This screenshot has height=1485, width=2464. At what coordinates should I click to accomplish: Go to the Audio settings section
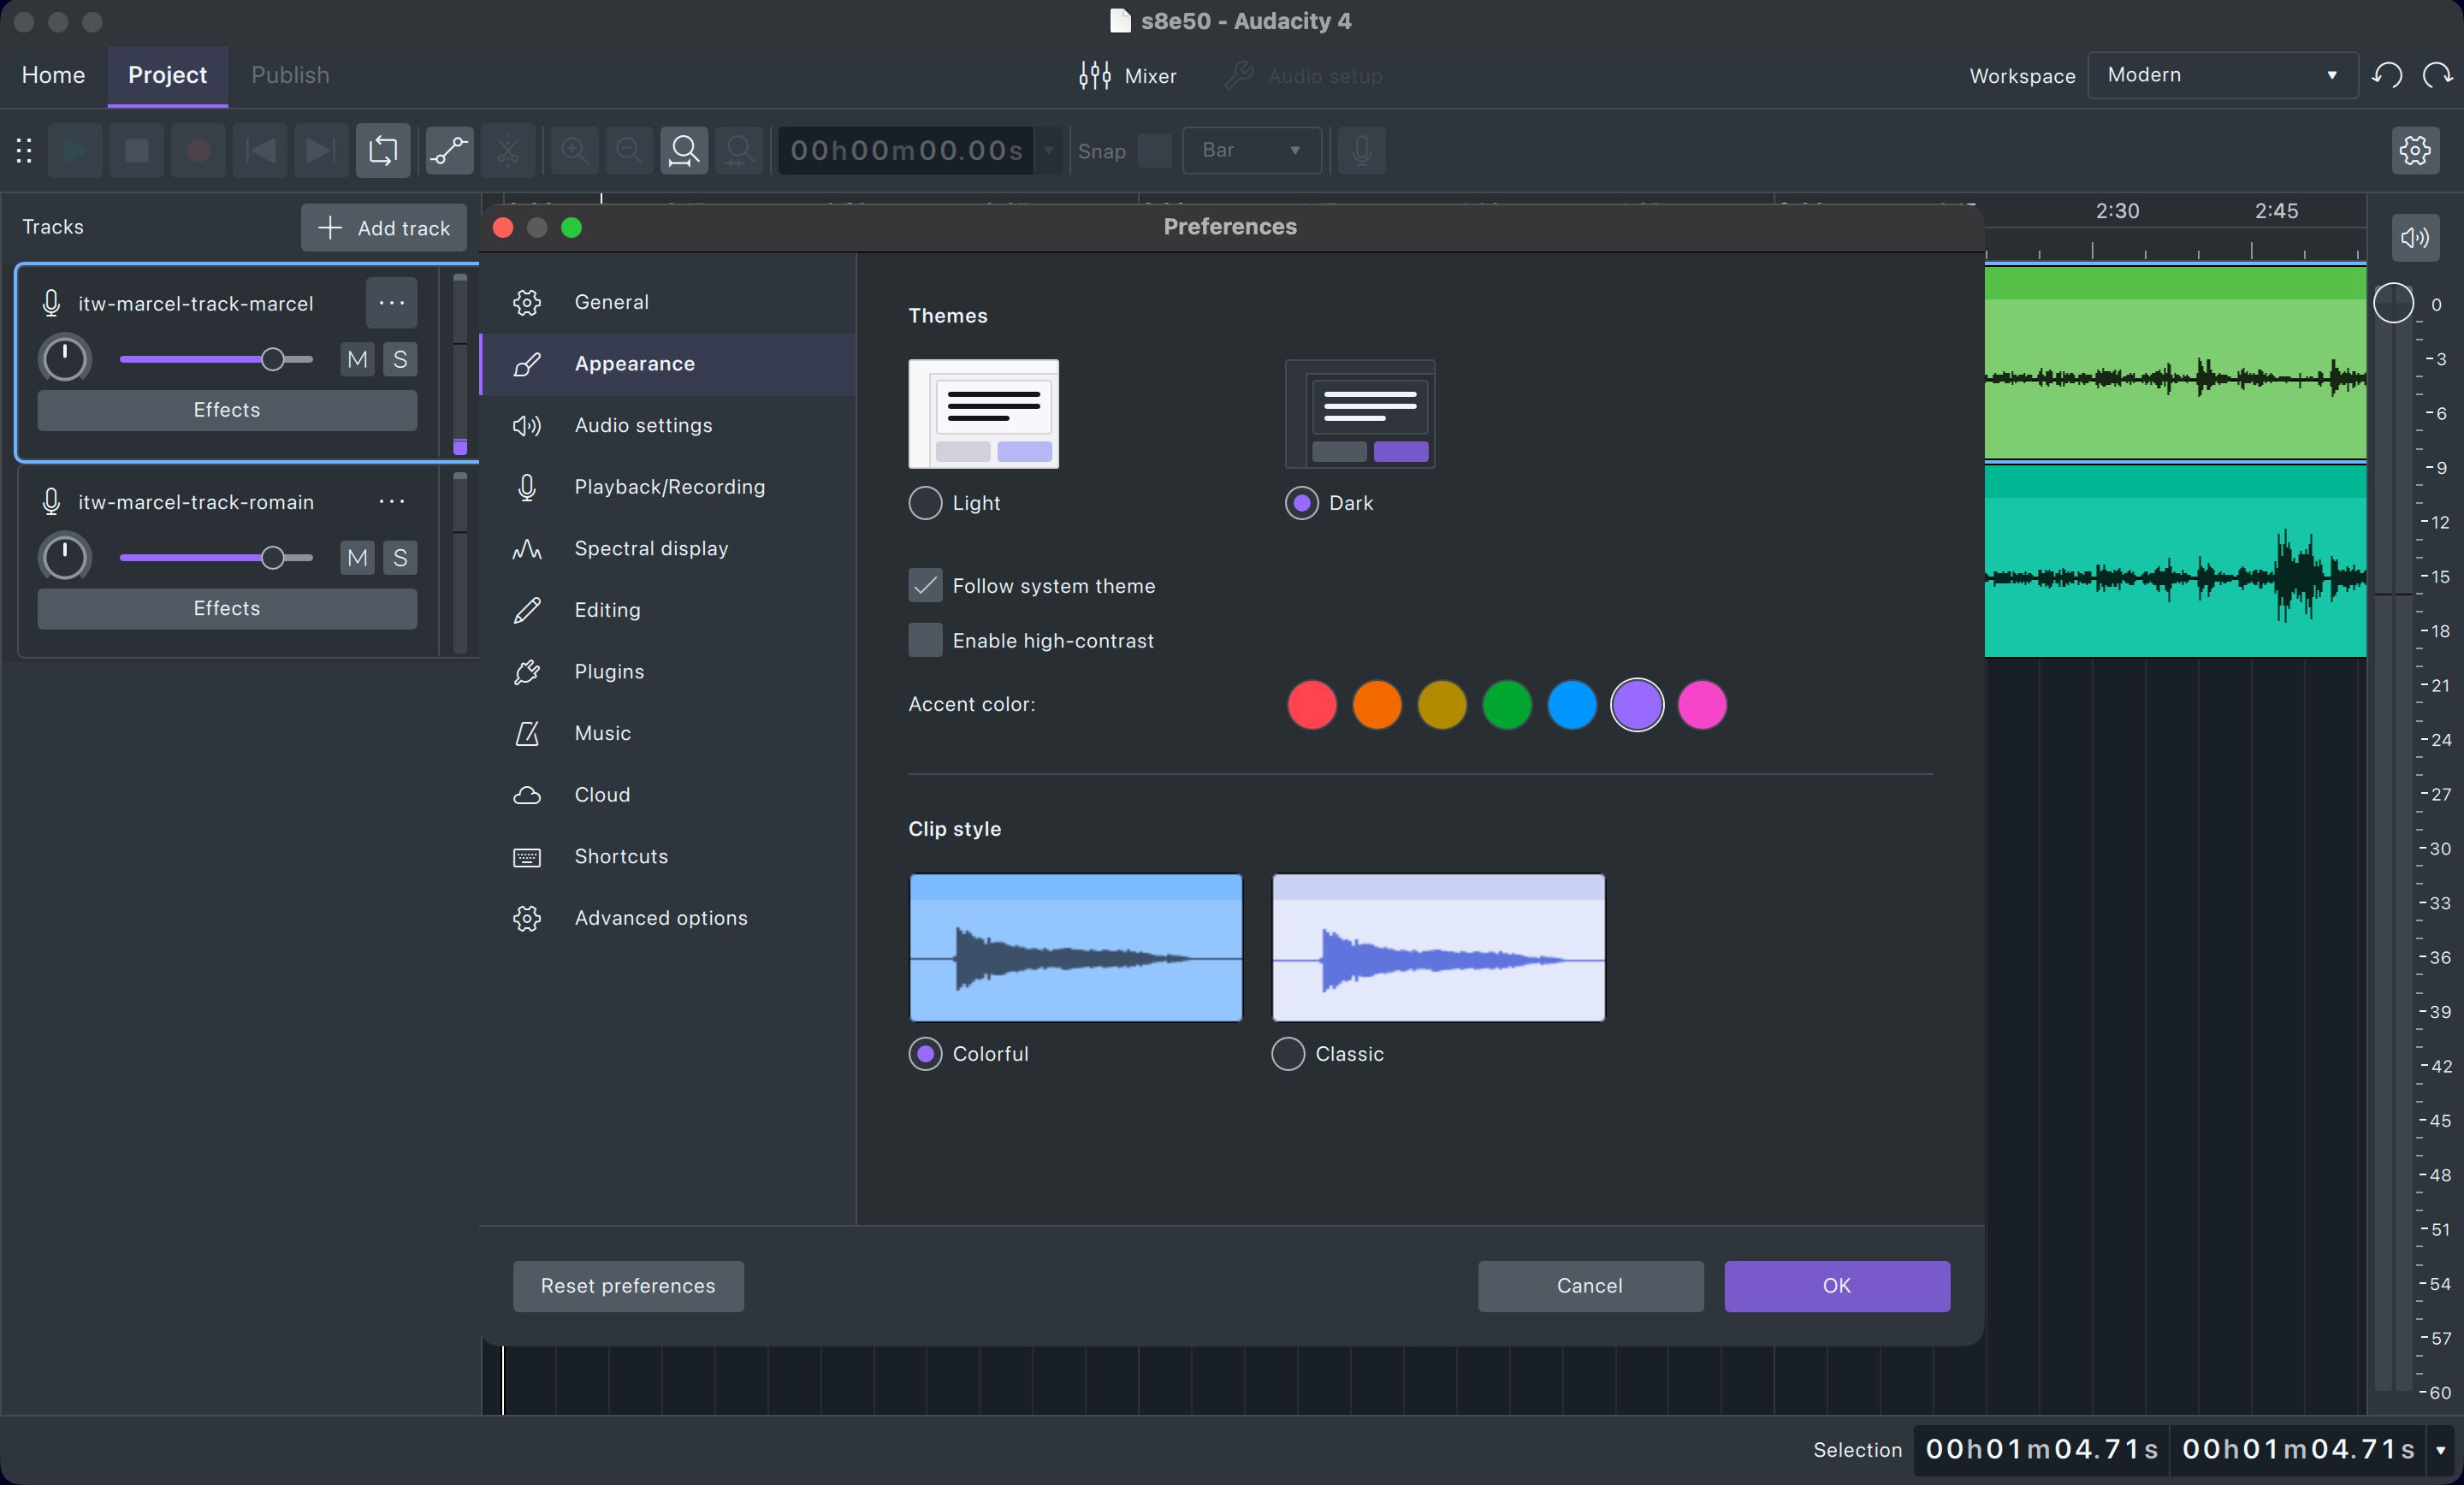coord(643,425)
